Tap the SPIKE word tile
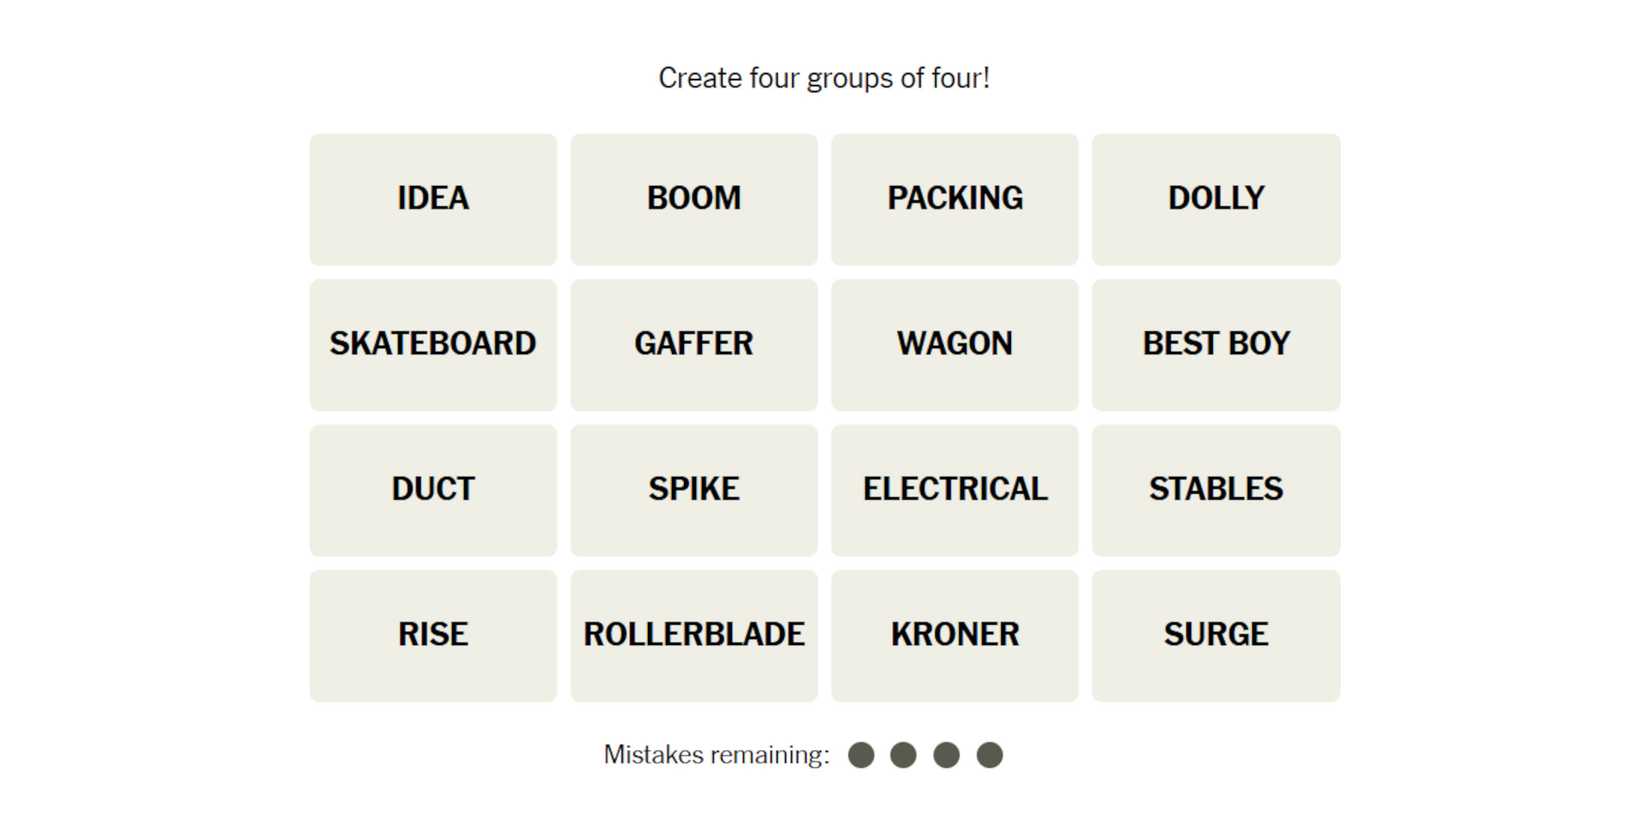The image size is (1650, 825). 694,490
